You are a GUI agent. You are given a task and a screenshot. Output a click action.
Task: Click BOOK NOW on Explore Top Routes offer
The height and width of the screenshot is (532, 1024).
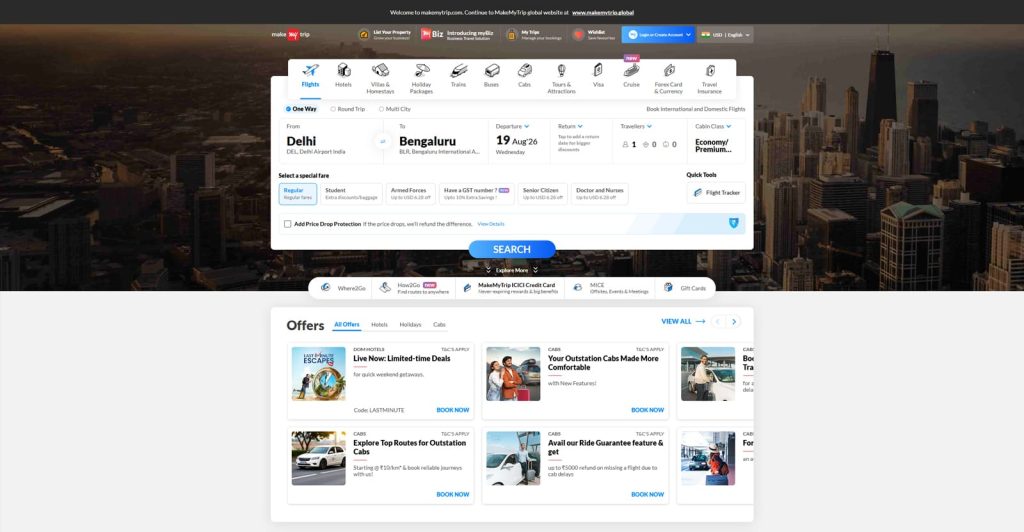pyautogui.click(x=453, y=494)
